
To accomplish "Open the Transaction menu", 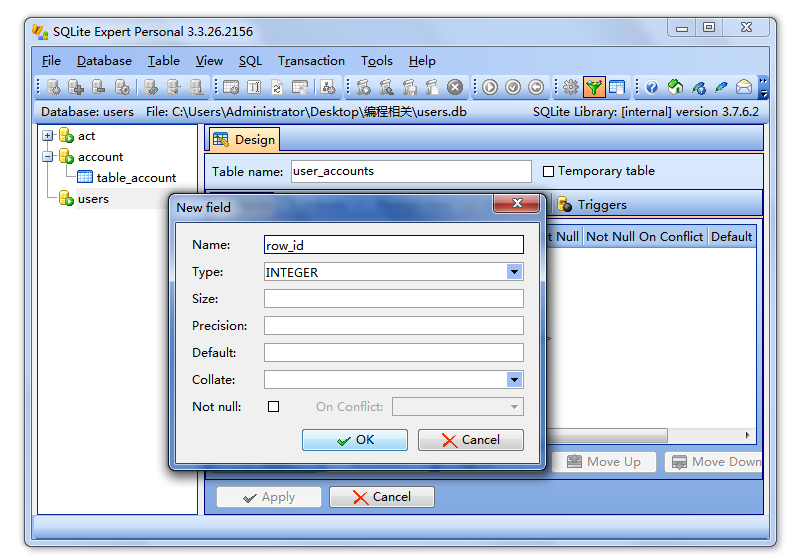I will (x=311, y=61).
